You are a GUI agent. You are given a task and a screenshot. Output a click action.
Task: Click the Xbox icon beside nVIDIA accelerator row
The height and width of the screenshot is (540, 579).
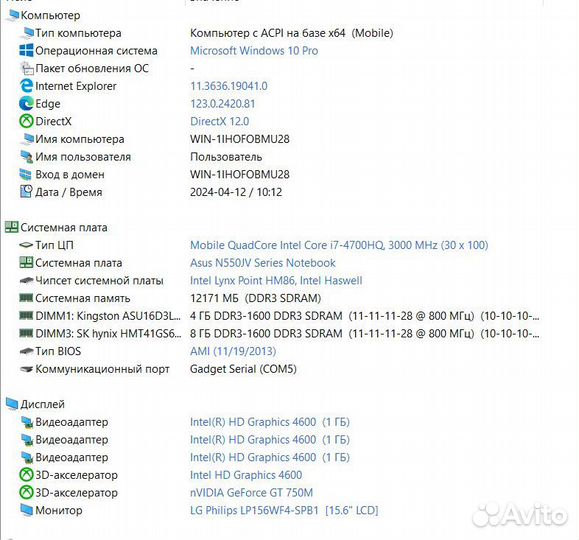click(26, 492)
